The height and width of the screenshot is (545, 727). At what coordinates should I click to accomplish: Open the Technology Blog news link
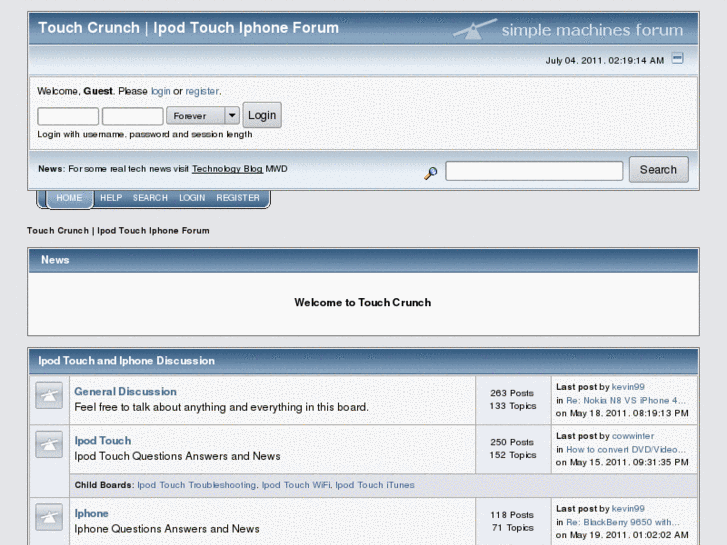coord(227,169)
